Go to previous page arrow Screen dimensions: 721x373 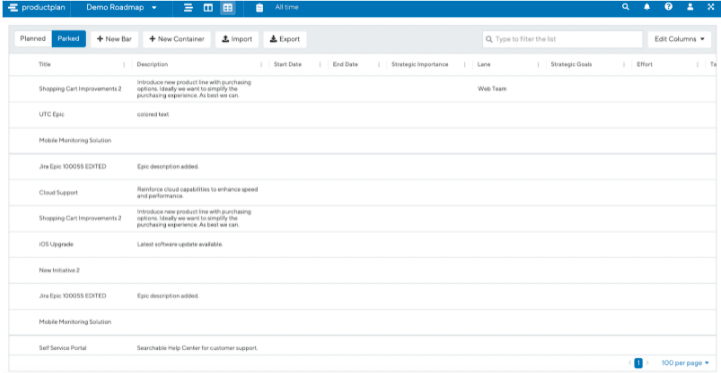click(x=629, y=363)
